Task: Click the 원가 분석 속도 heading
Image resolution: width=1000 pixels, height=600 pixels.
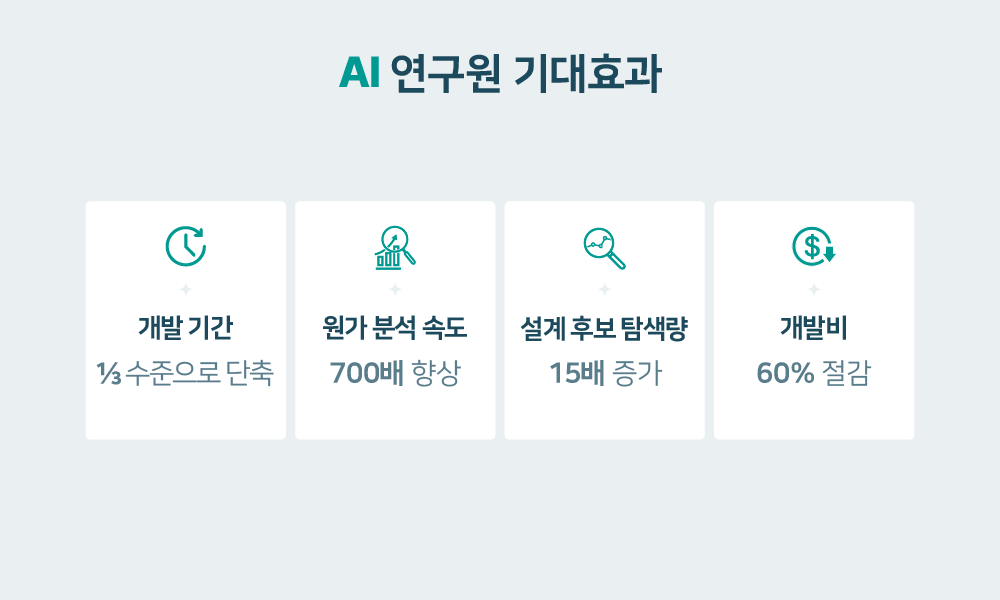Action: pyautogui.click(x=395, y=328)
